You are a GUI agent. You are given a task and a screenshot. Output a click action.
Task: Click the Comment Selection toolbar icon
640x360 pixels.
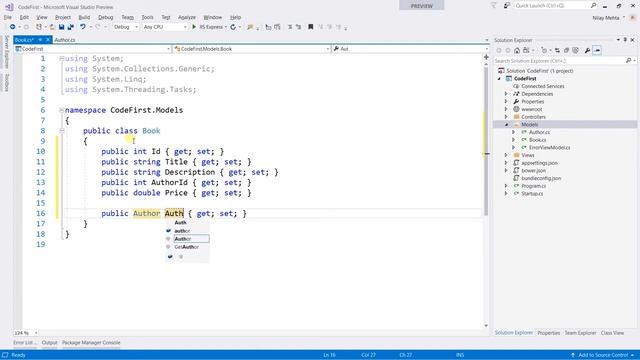click(x=290, y=27)
